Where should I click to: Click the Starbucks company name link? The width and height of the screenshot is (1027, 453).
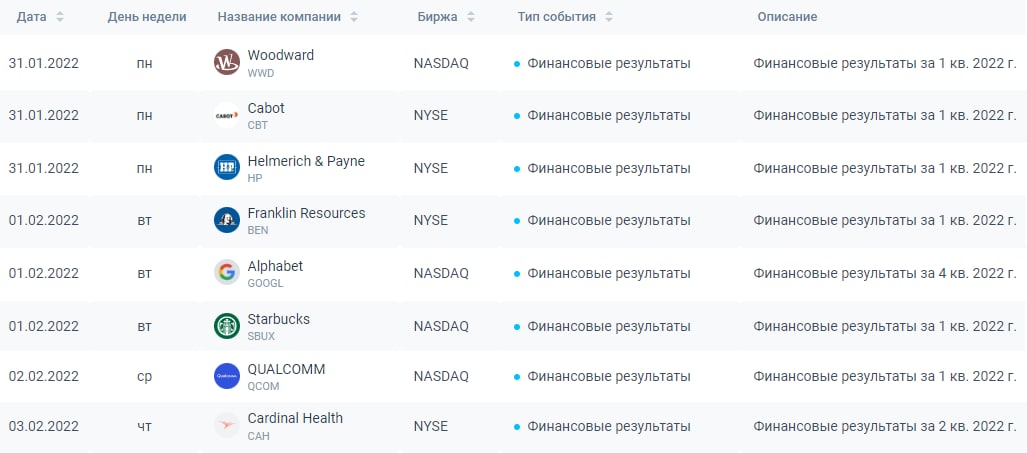click(278, 319)
